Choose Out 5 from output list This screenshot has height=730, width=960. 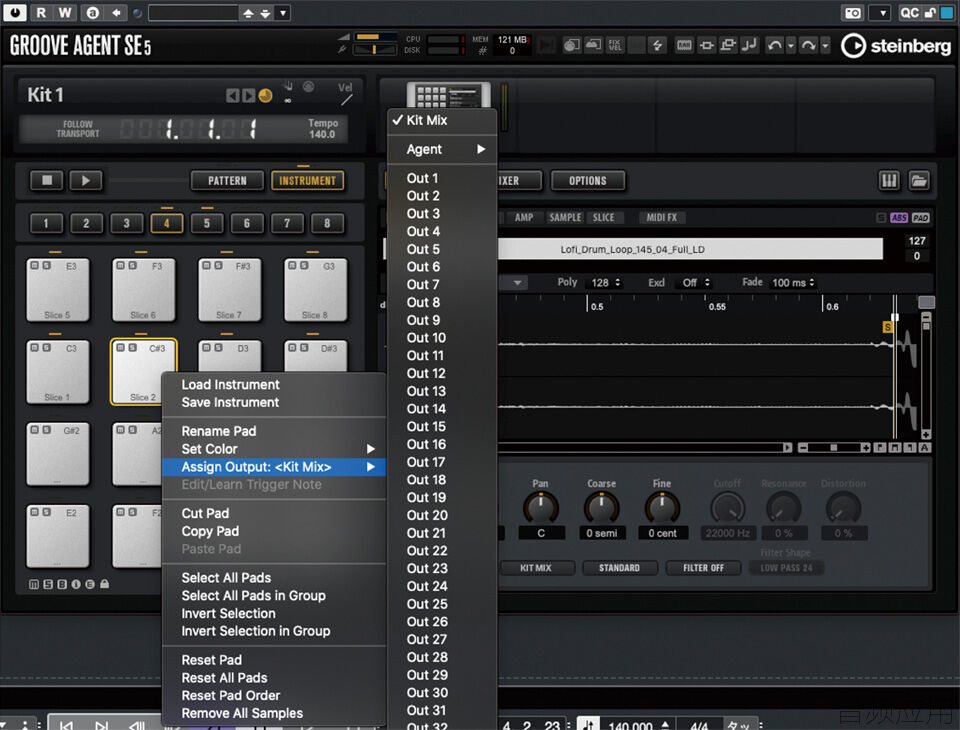(x=442, y=249)
